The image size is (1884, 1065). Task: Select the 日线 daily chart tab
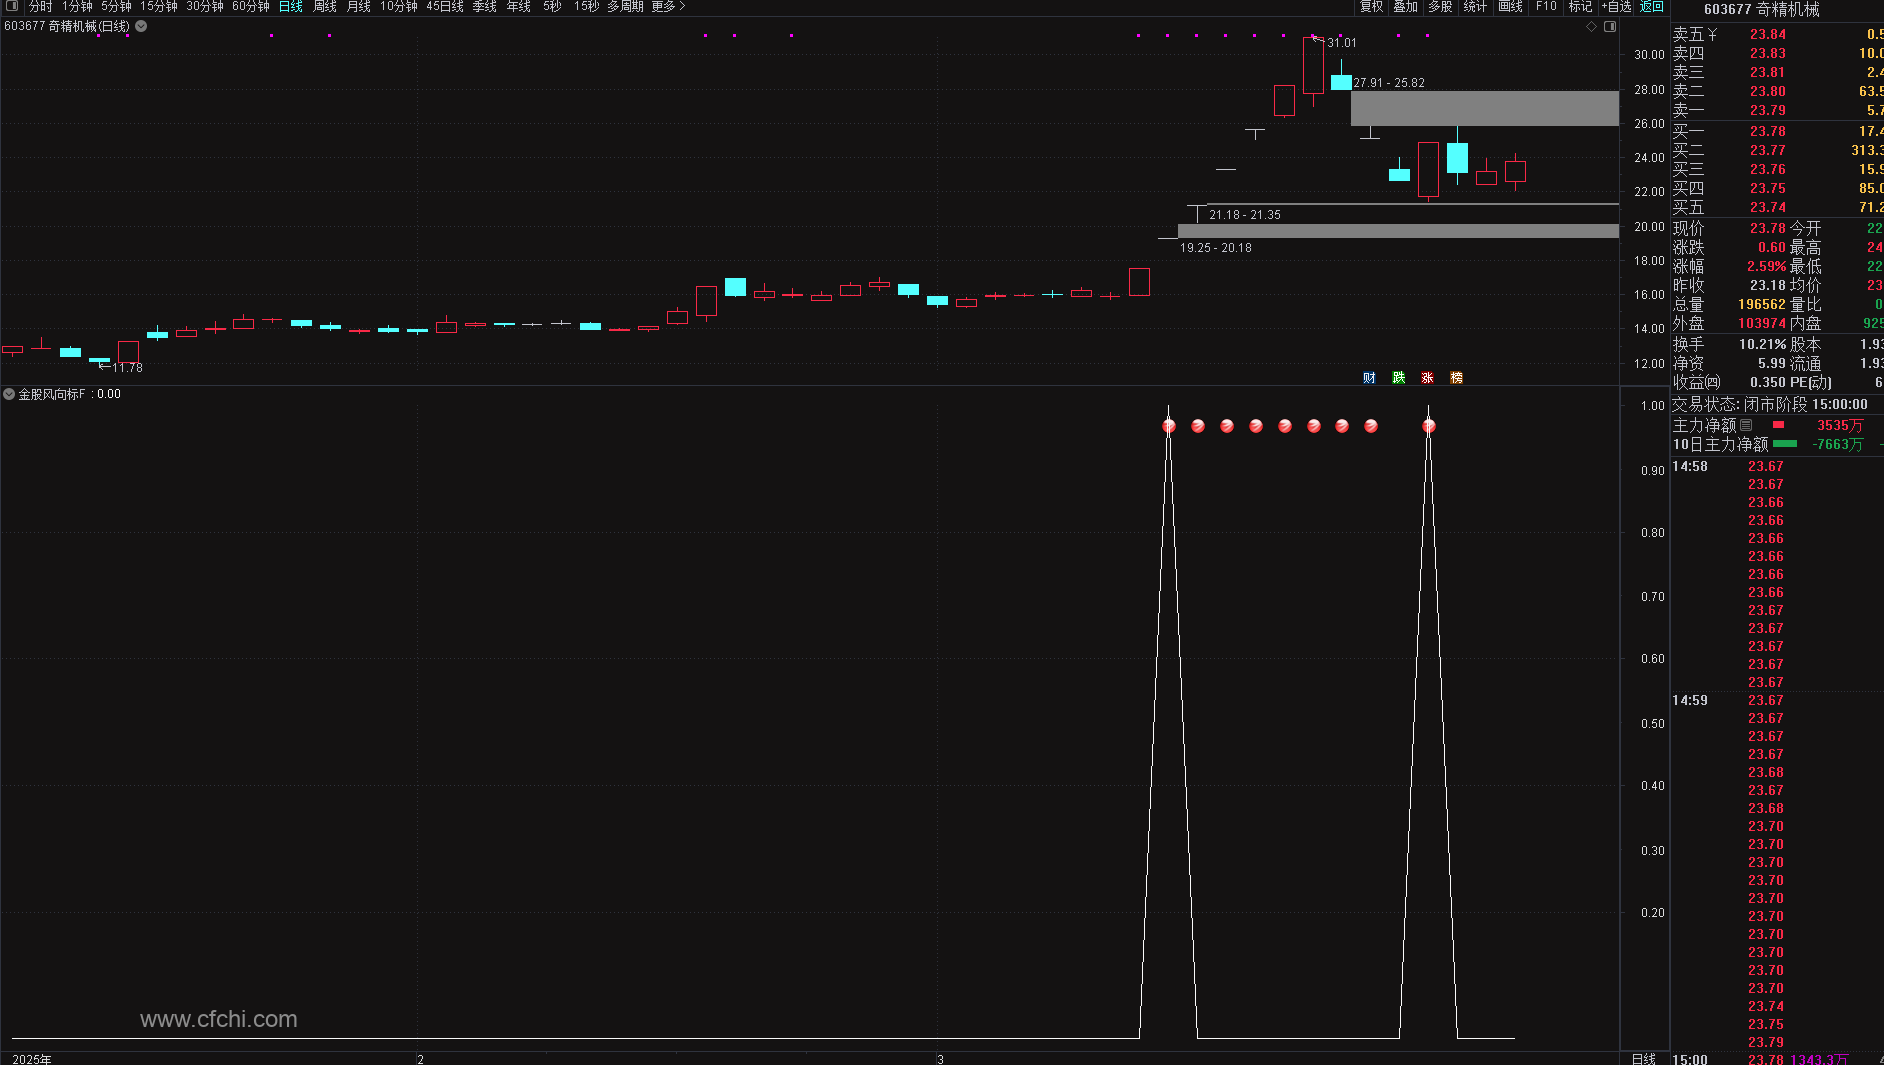pos(291,6)
